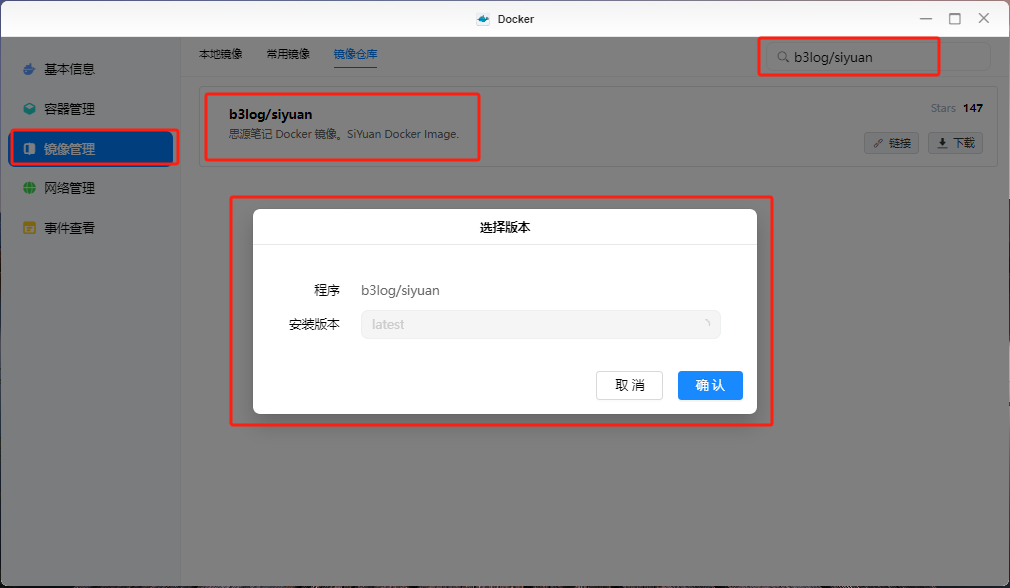1010x588 pixels.
Task: Click the 镜像管理 image icon in sidebar
Action: point(27,148)
